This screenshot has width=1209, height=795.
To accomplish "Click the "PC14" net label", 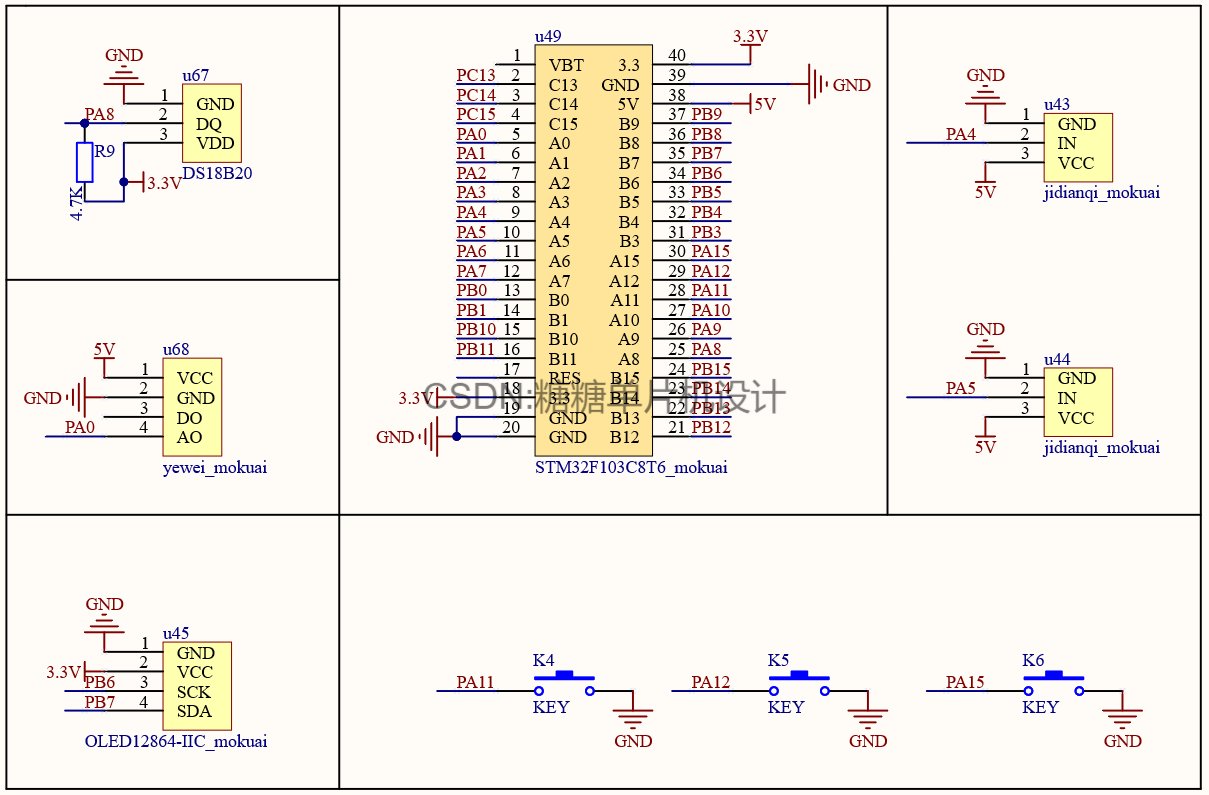I will pyautogui.click(x=476, y=95).
